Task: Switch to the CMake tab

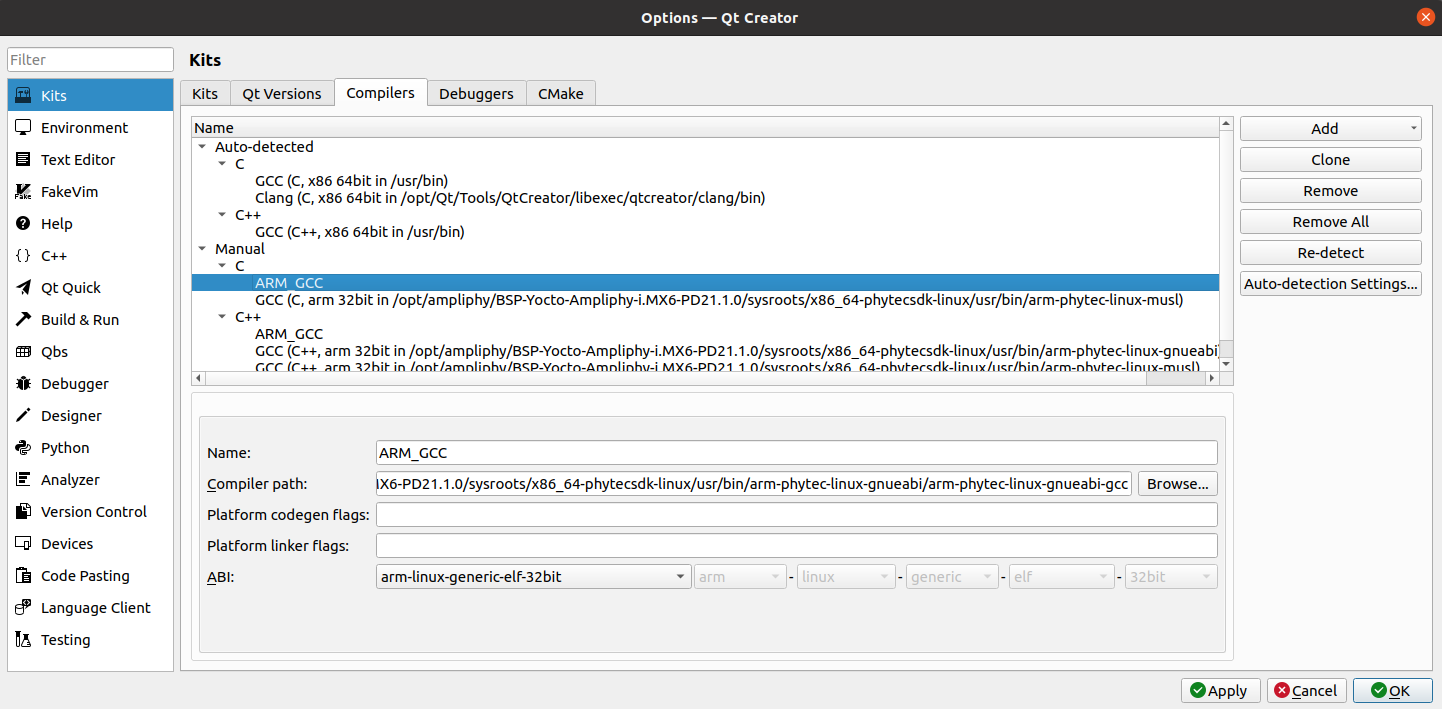Action: point(561,93)
